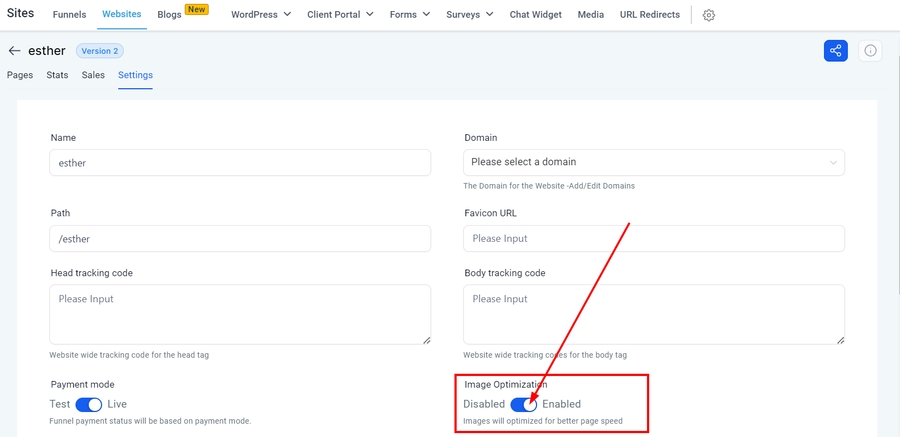Expand the Surveys dropdown menu
900x437 pixels.
tap(469, 15)
